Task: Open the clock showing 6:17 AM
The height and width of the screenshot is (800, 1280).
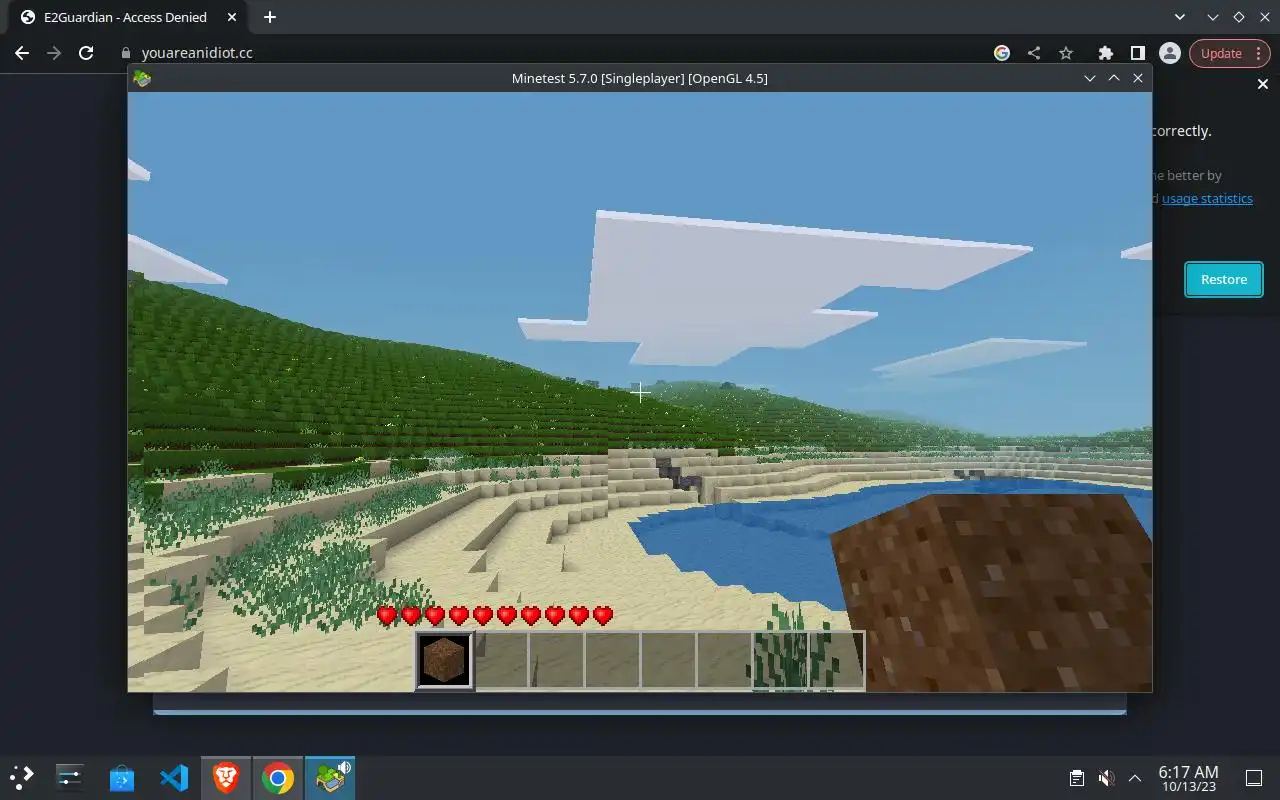Action: tap(1188, 778)
